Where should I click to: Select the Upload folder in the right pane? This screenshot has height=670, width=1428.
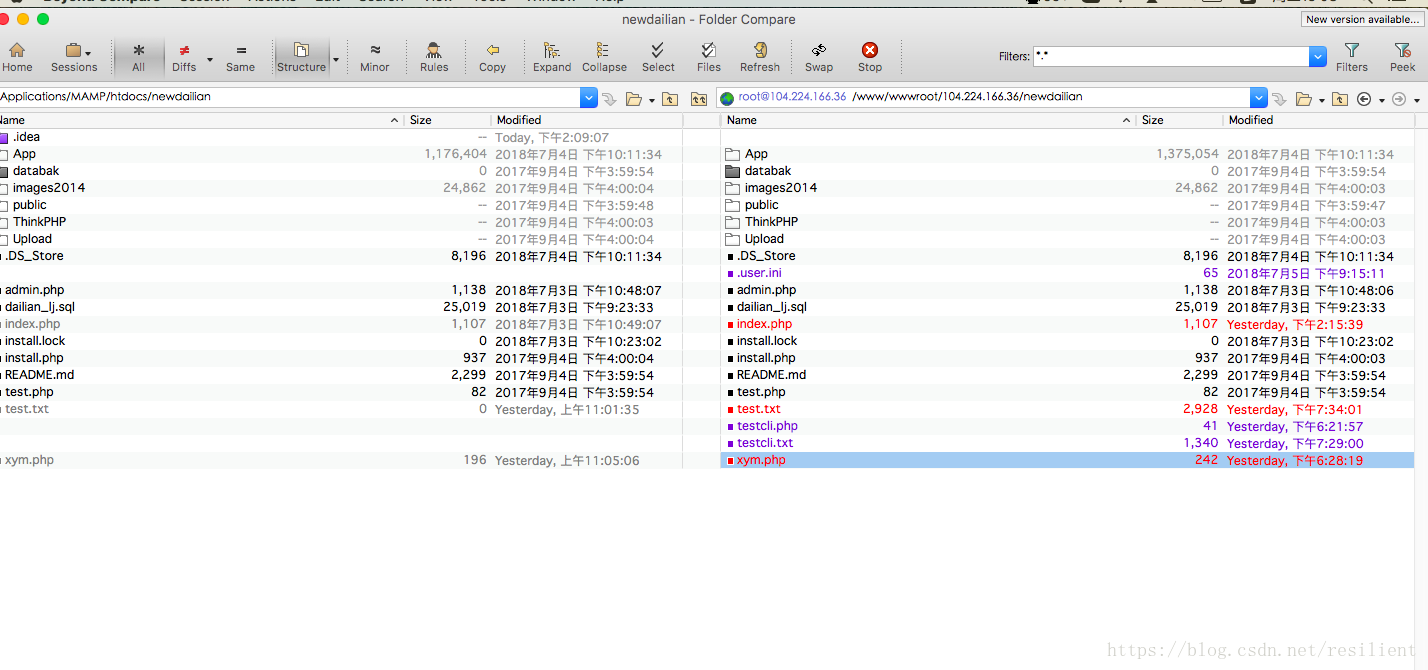pos(764,239)
